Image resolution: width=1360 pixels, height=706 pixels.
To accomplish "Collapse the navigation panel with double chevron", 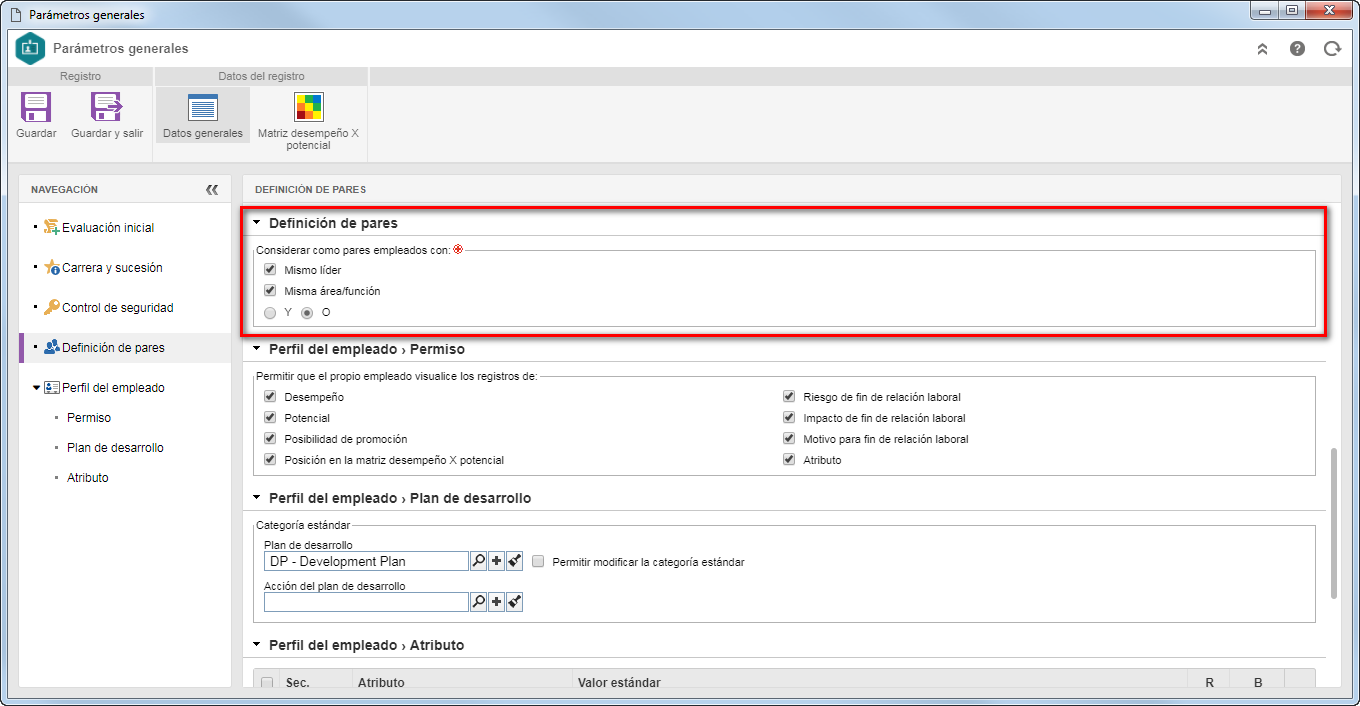I will tap(212, 189).
